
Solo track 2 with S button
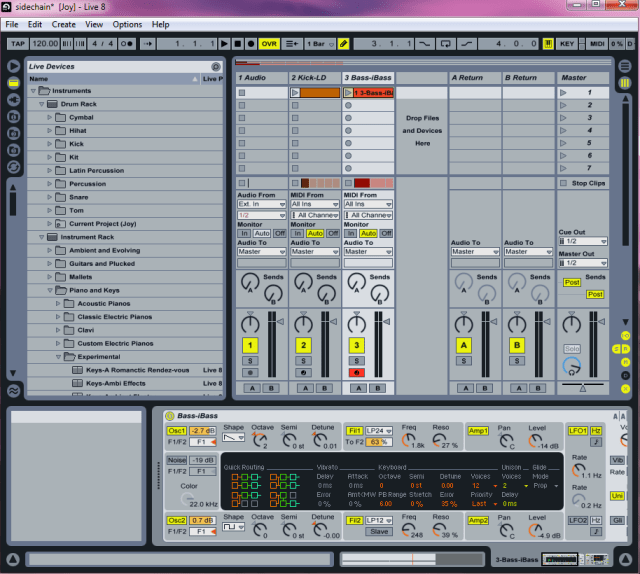(303, 360)
